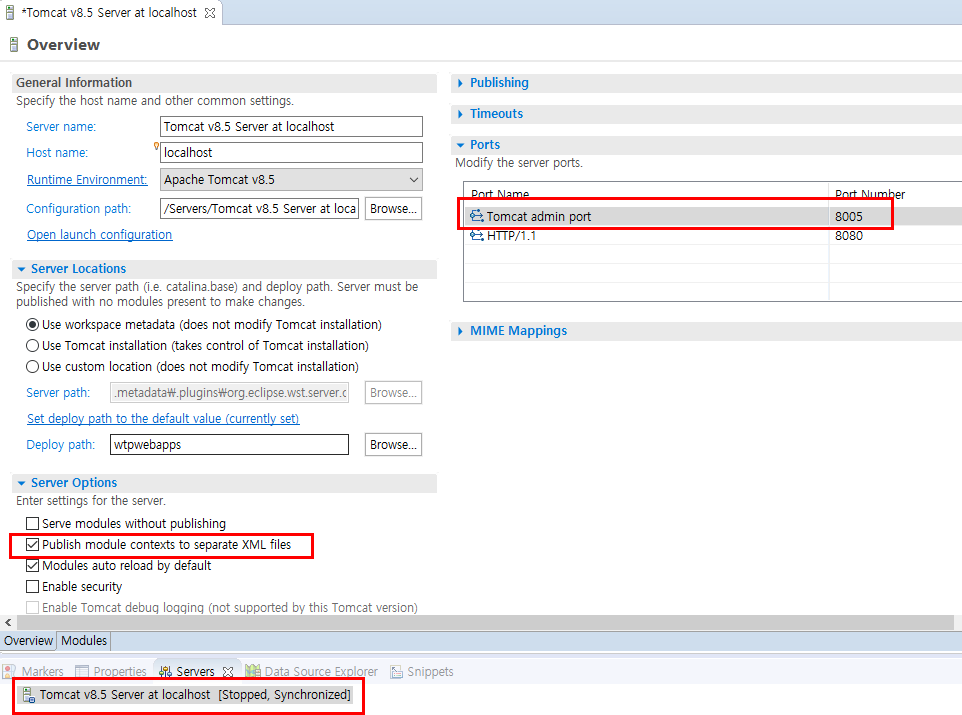
Task: Enable Serve modules without publishing
Action: (x=33, y=524)
